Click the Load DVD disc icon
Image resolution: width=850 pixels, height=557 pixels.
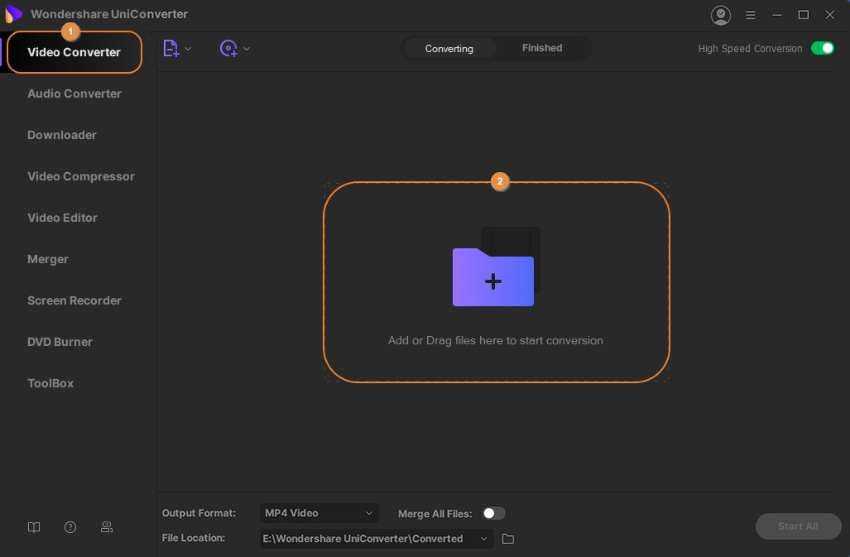click(228, 48)
